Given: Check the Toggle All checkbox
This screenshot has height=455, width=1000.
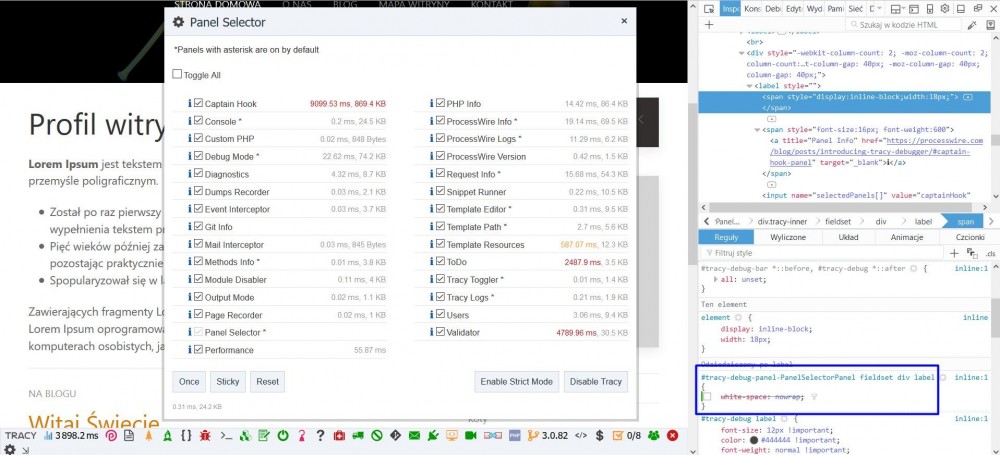Looking at the screenshot, I should point(178,74).
